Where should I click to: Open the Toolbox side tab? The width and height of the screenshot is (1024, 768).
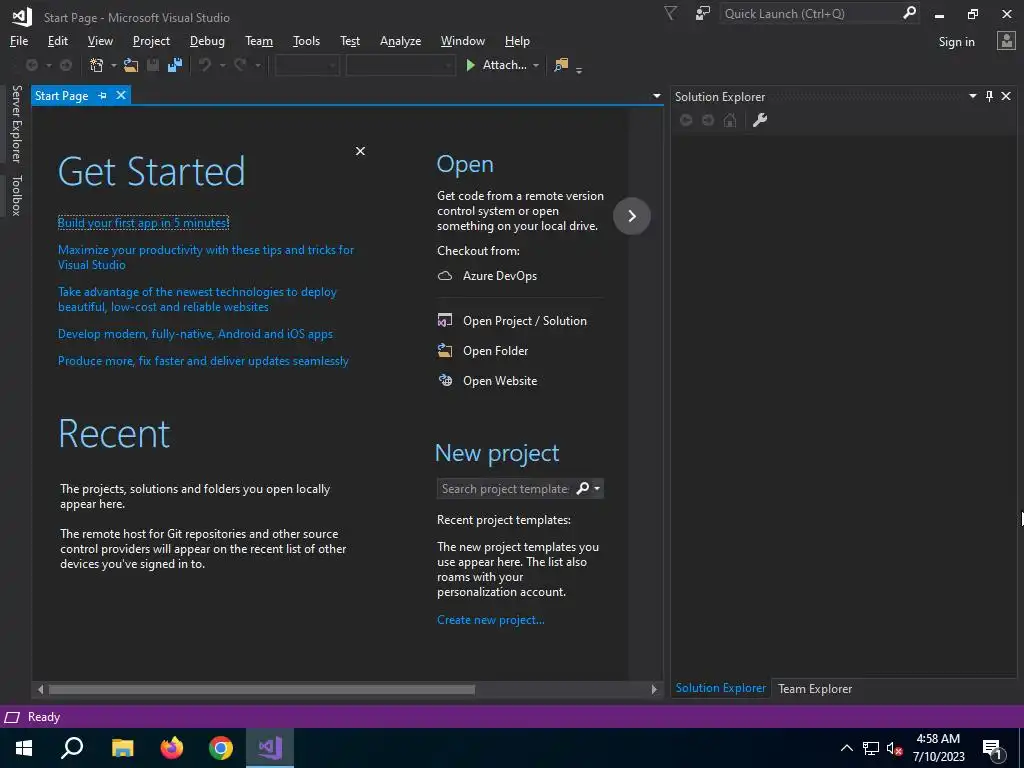coord(17,195)
